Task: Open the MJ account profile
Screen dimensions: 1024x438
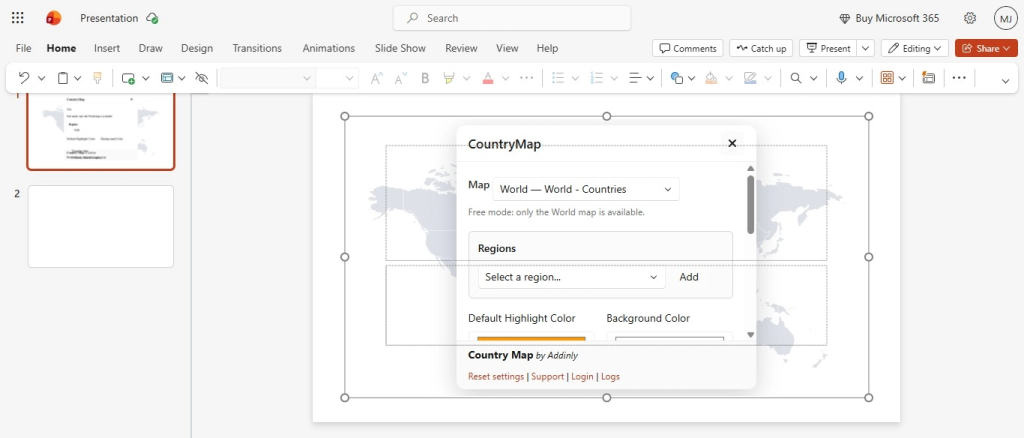Action: click(x=1006, y=18)
